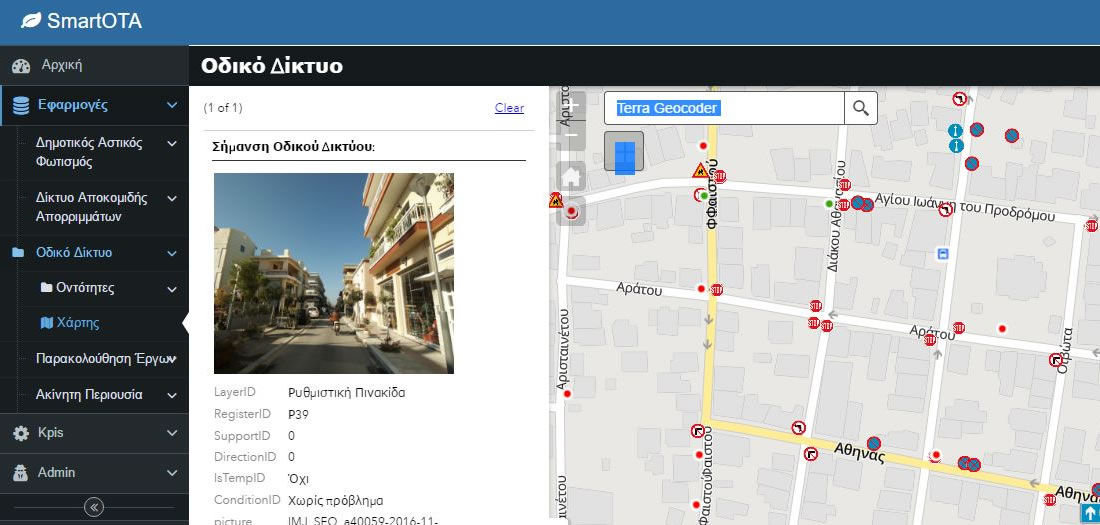Click the Kpis gear icon

21,433
